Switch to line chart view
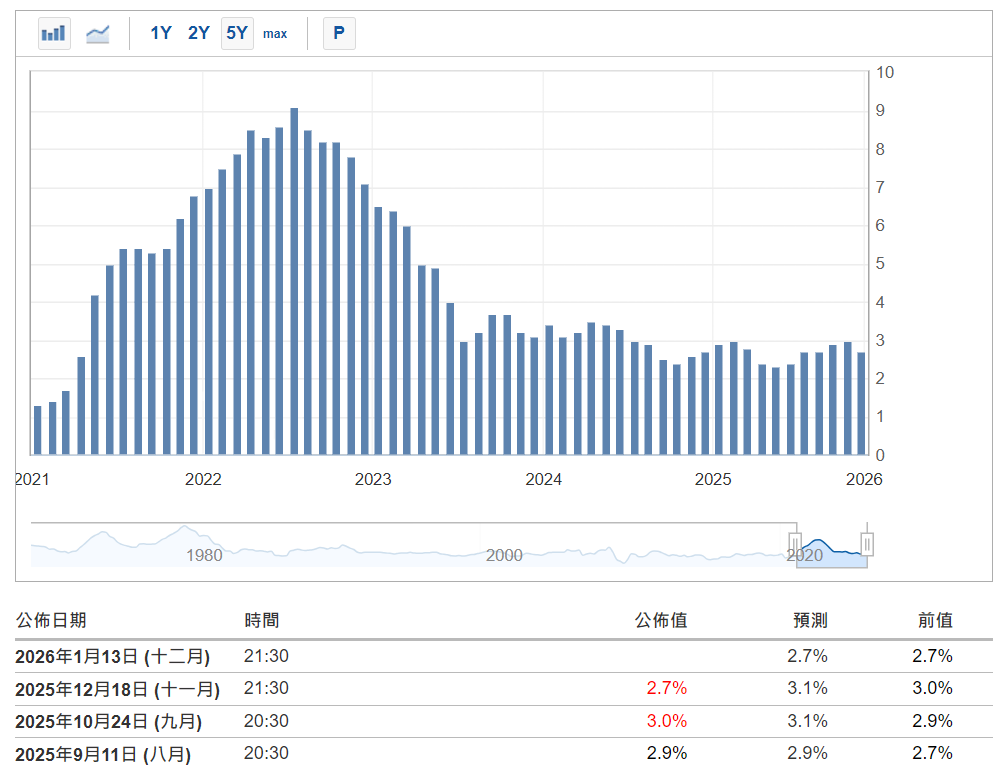This screenshot has height=770, width=1000. (98, 33)
